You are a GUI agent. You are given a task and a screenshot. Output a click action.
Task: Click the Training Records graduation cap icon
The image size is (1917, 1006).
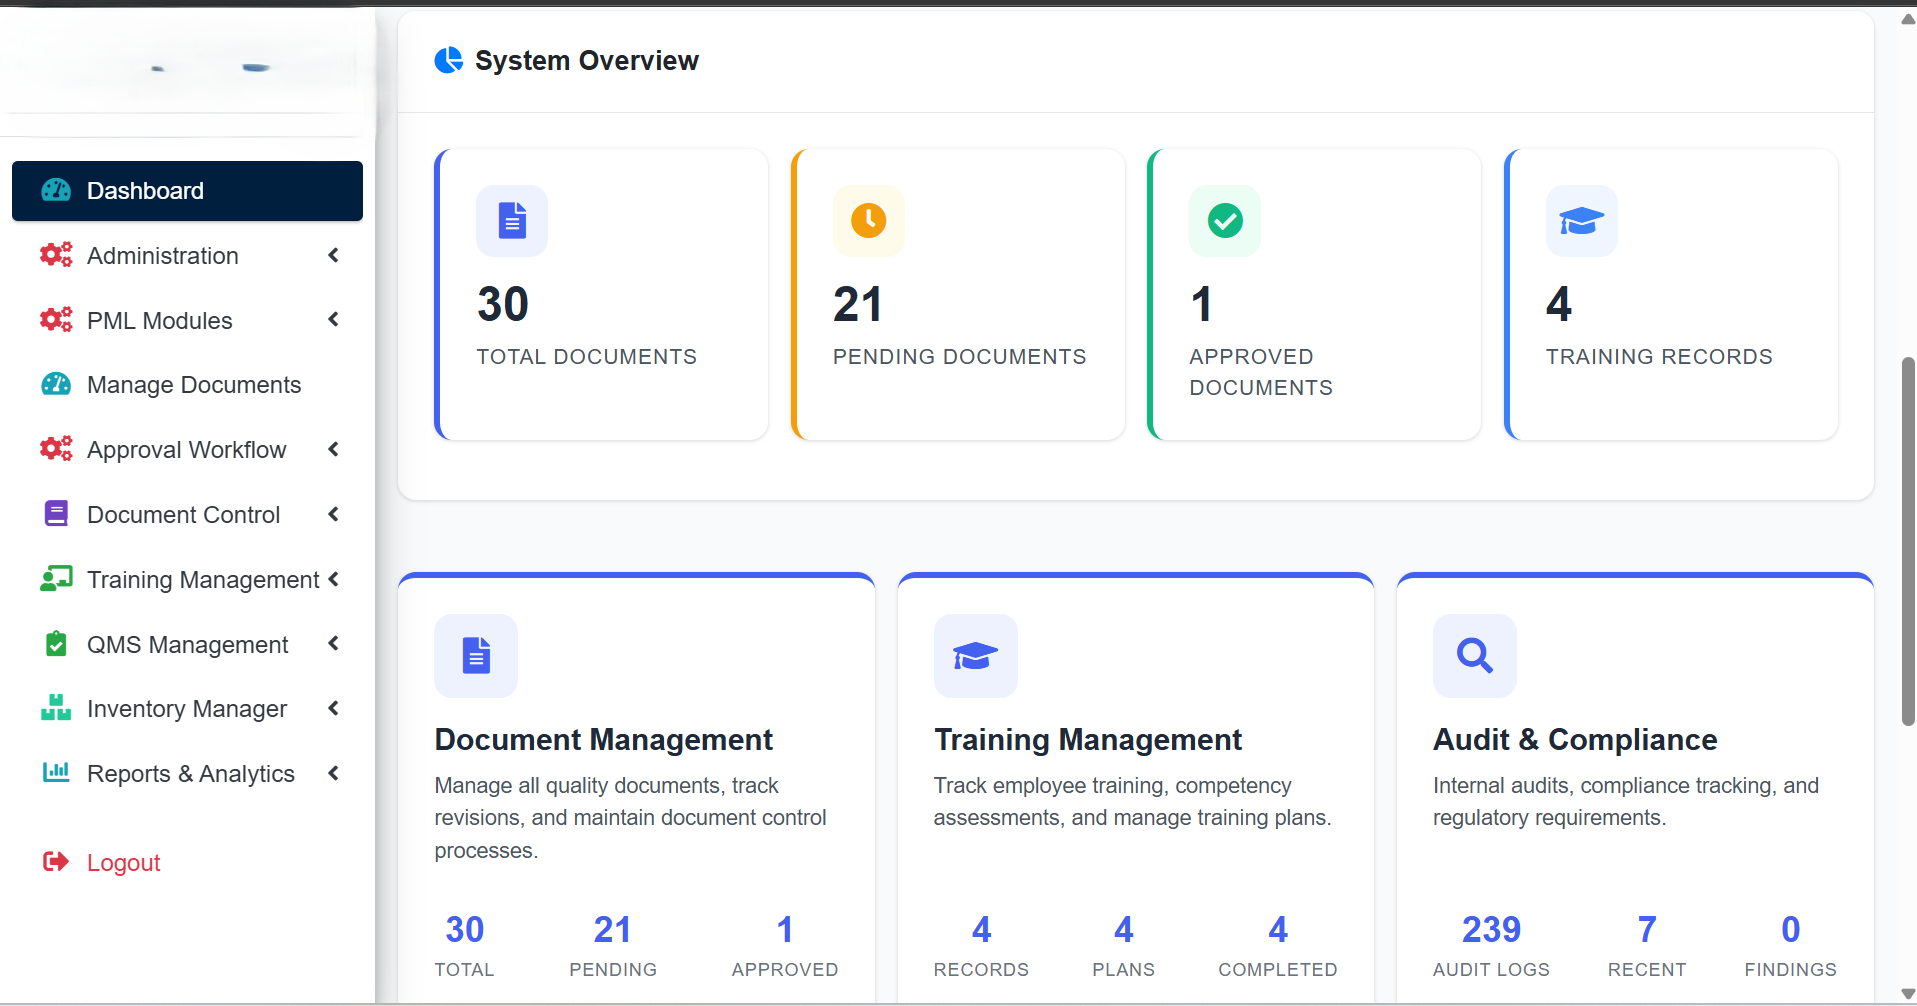[x=1581, y=221]
